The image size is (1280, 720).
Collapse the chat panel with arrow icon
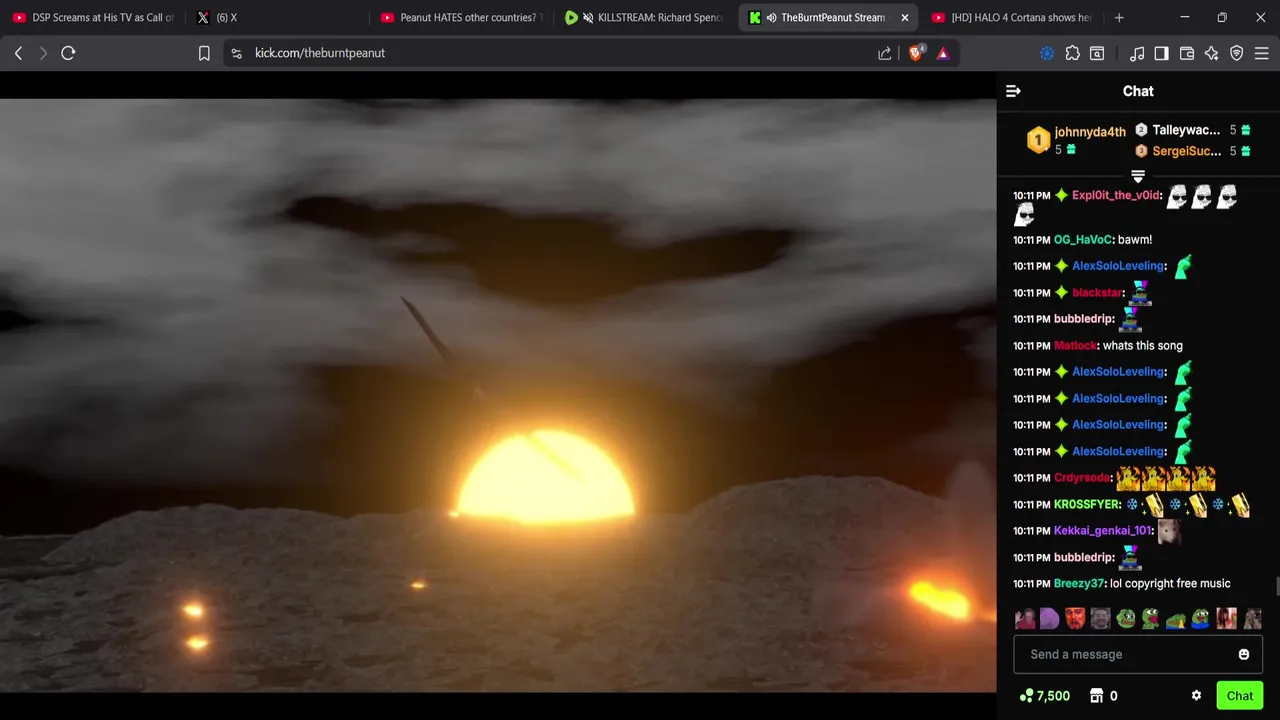click(x=1013, y=91)
